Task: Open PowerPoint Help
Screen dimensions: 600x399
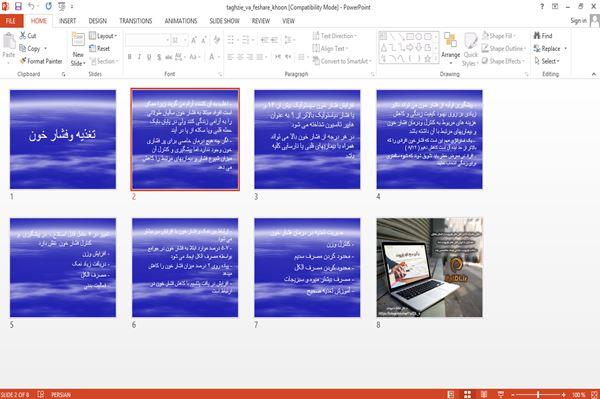Action: (x=542, y=7)
